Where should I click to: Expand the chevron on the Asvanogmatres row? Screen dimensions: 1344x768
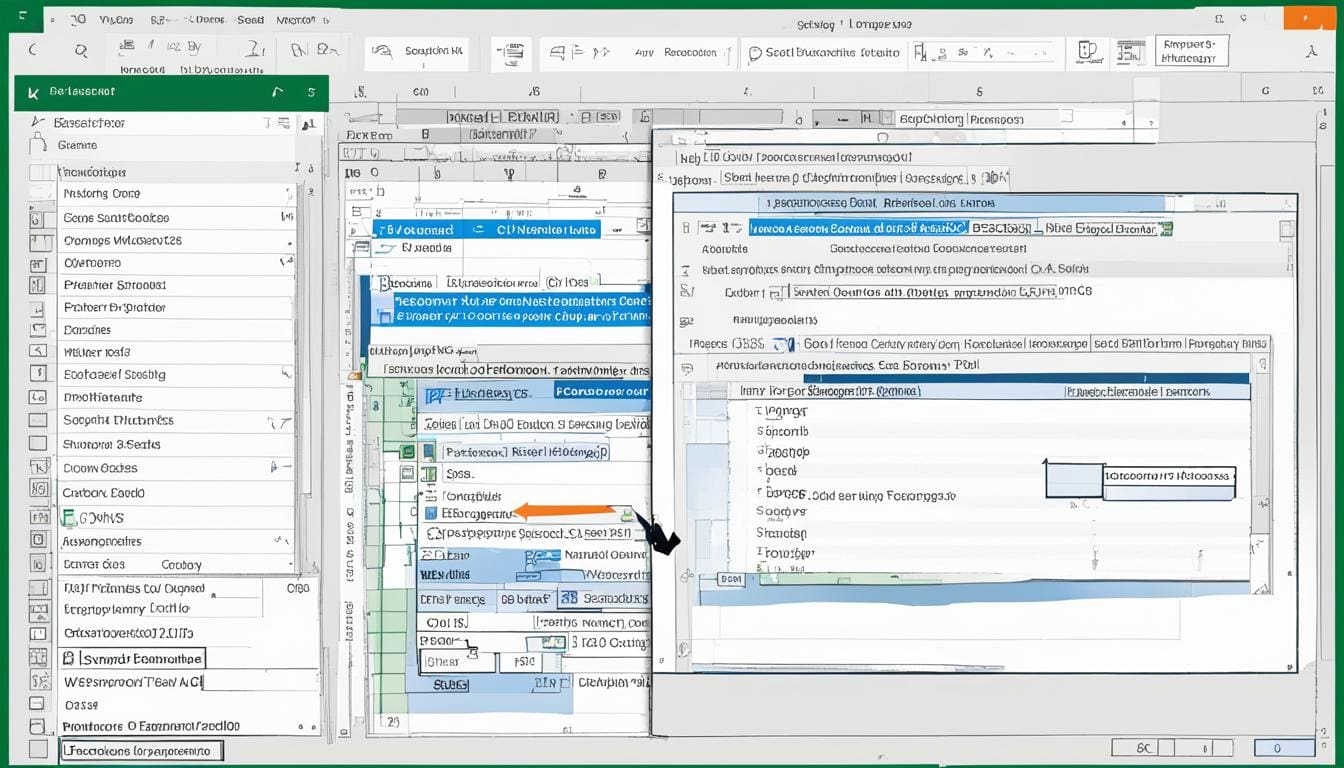coord(281,541)
